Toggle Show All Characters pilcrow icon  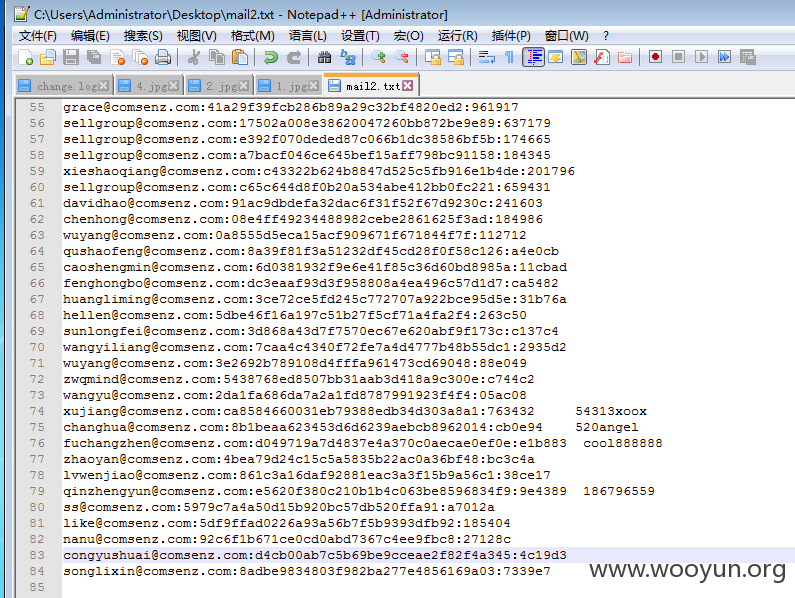pyautogui.click(x=510, y=57)
